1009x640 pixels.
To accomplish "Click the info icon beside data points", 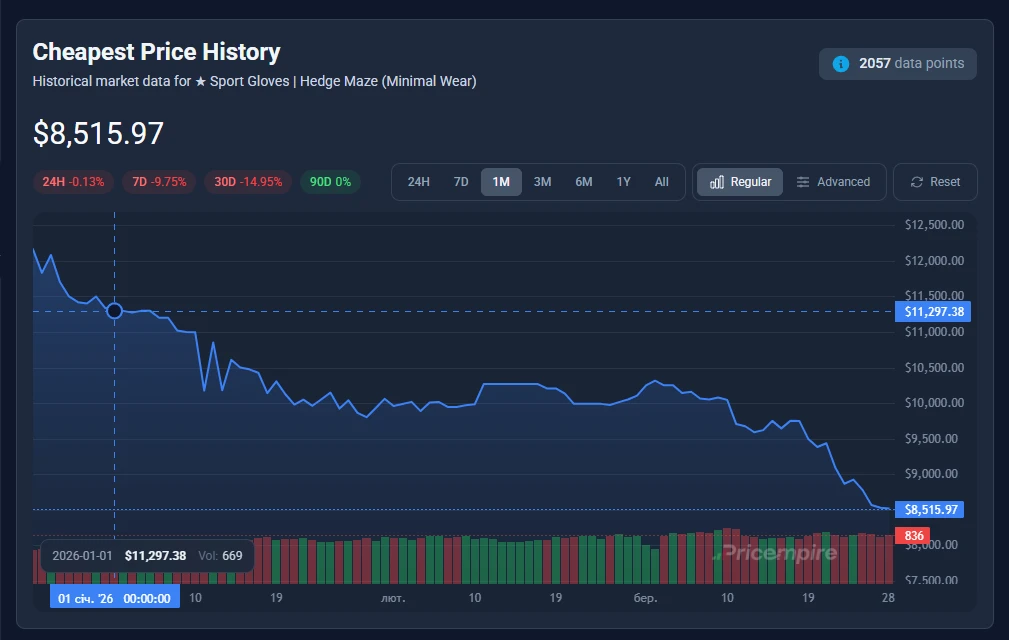I will tap(841, 64).
